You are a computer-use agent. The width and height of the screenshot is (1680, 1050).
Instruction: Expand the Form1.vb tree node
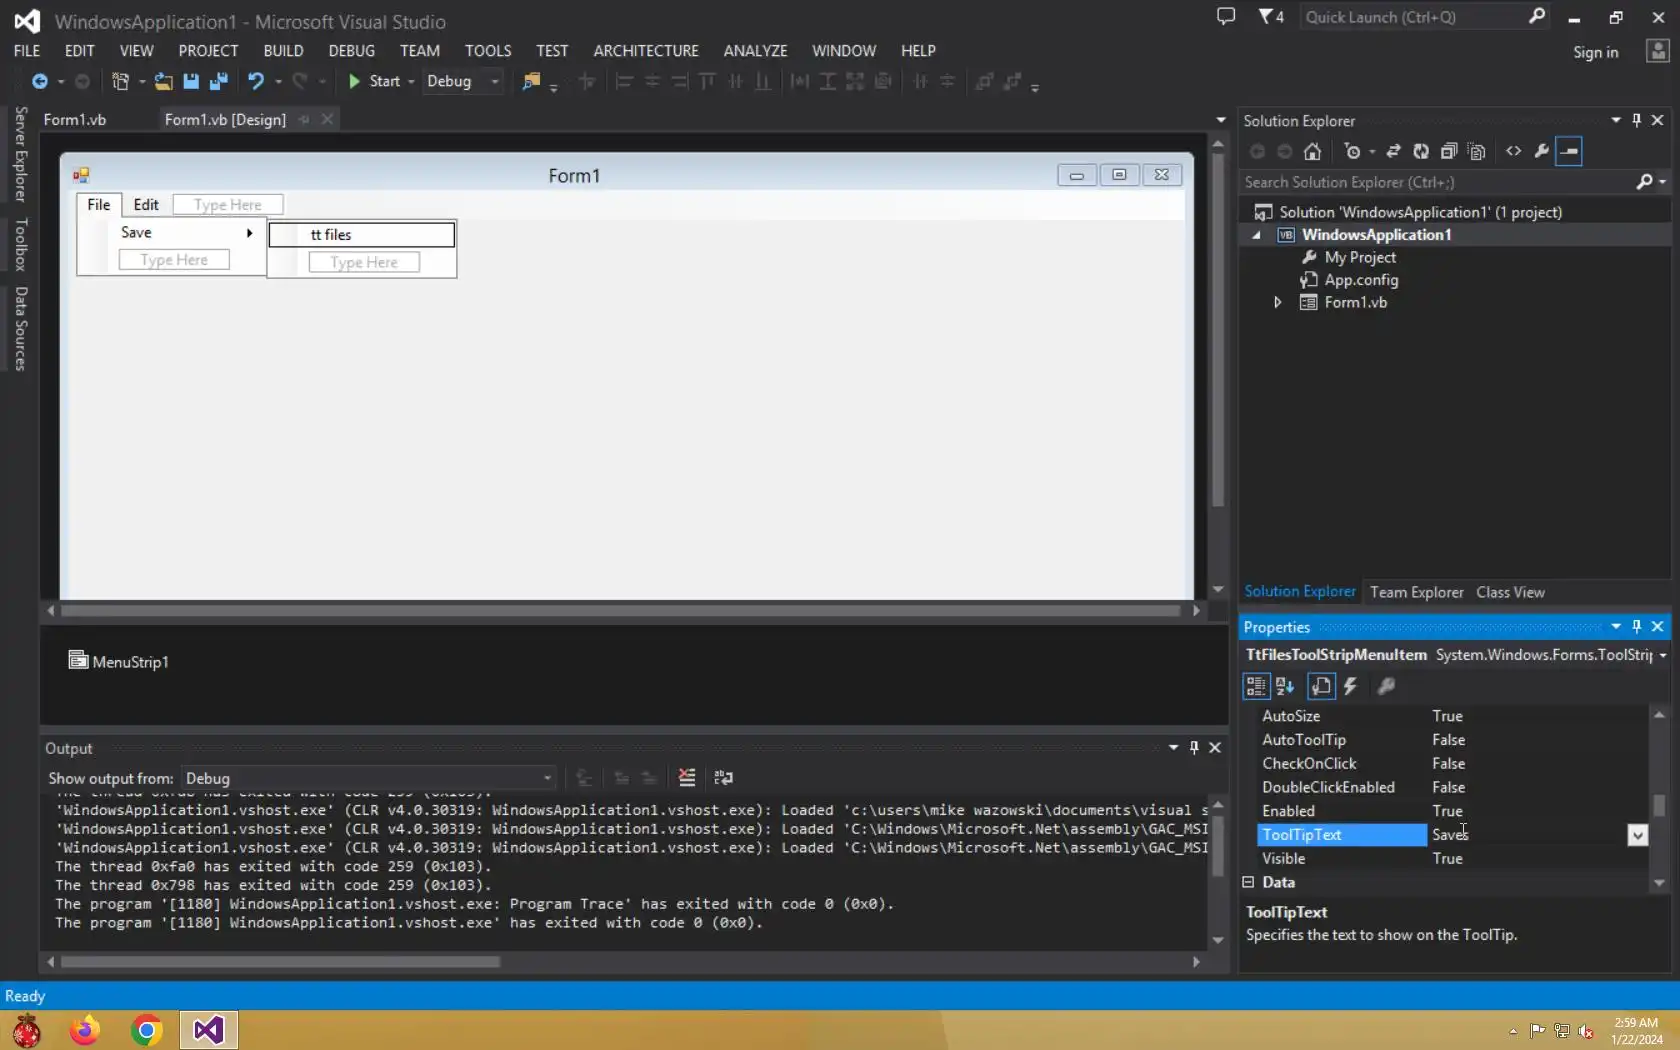[x=1277, y=302]
